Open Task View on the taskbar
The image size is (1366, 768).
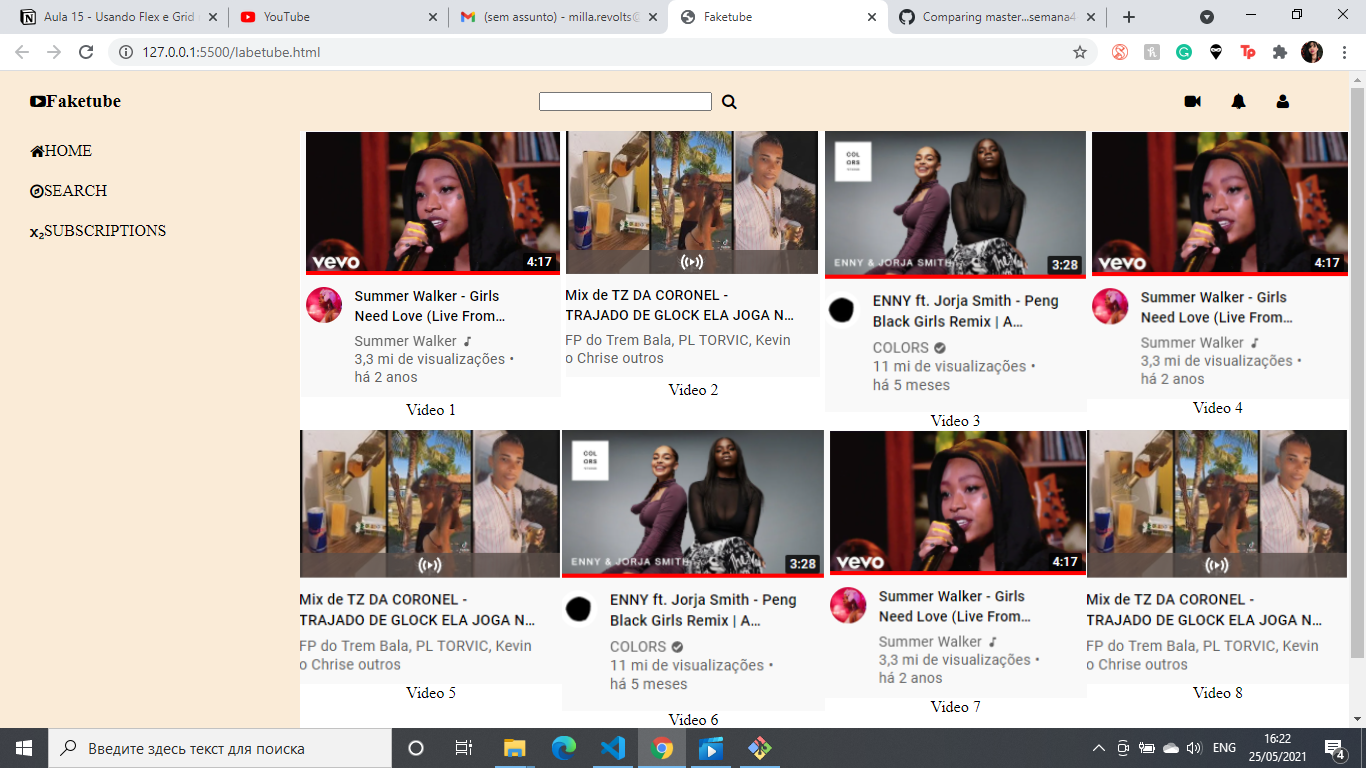(x=464, y=748)
